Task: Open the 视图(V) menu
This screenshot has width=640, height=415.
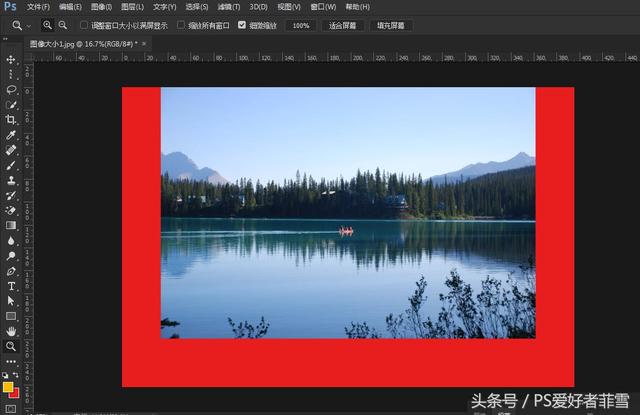Action: (289, 7)
